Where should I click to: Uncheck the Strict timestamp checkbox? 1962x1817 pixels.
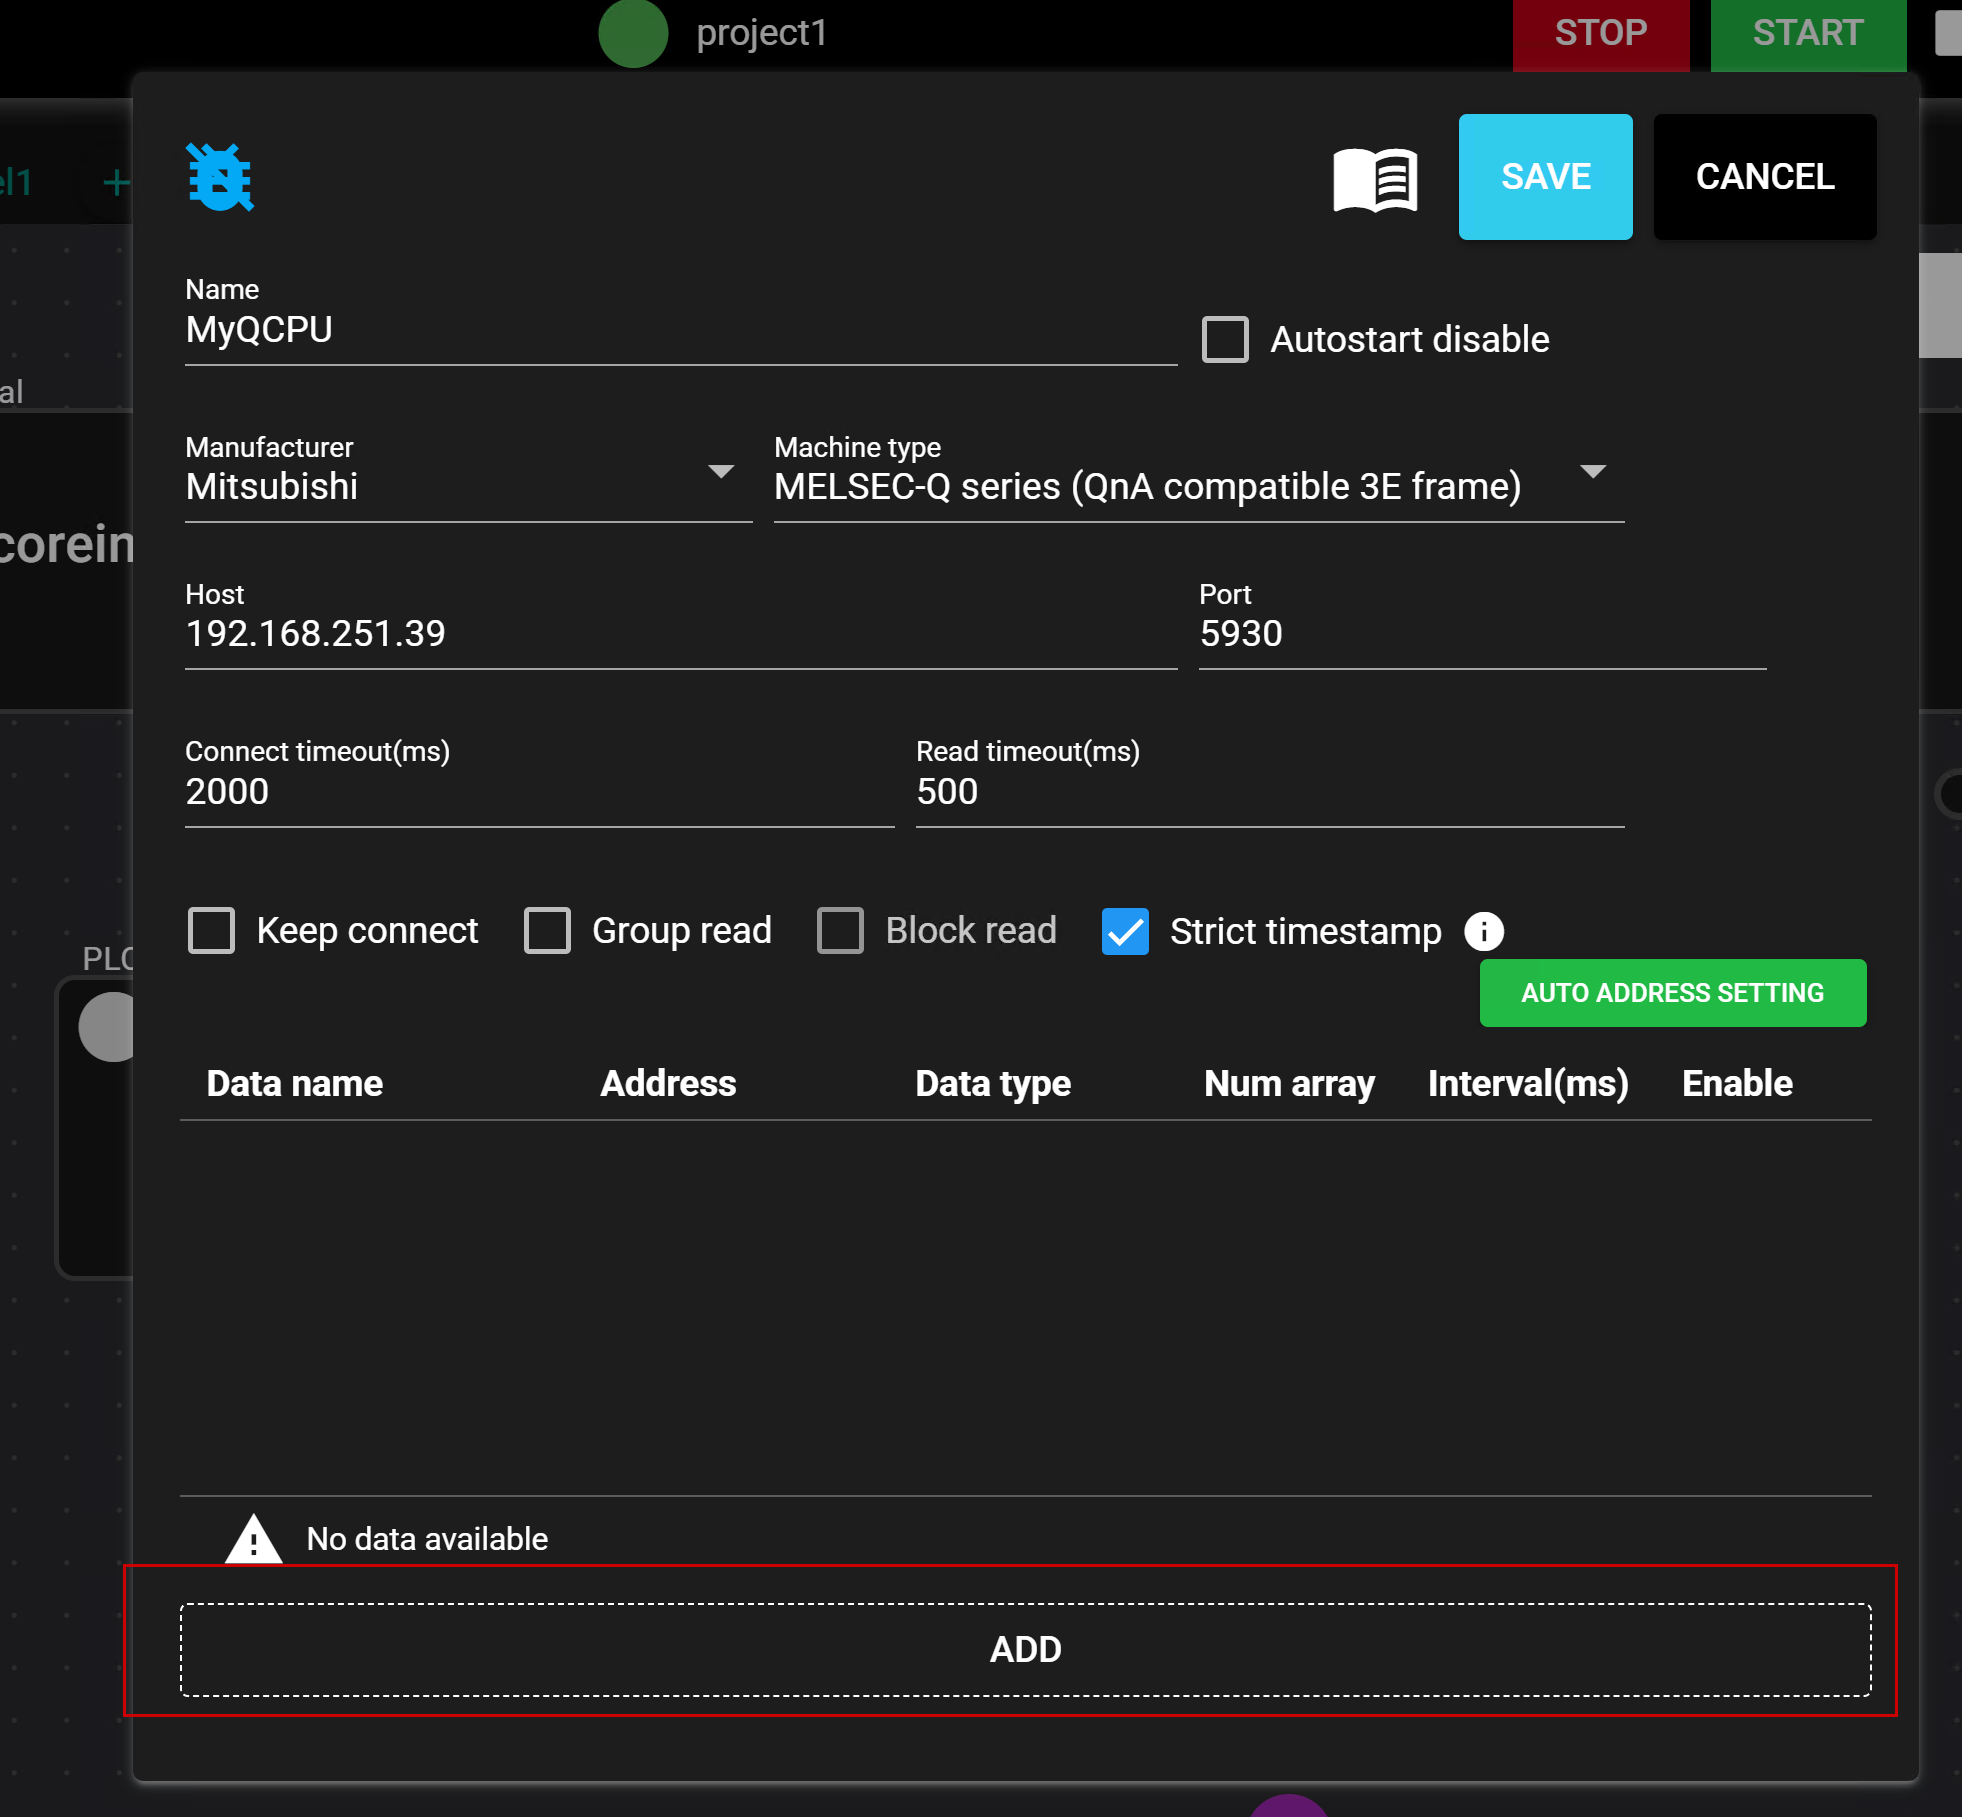tap(1125, 931)
